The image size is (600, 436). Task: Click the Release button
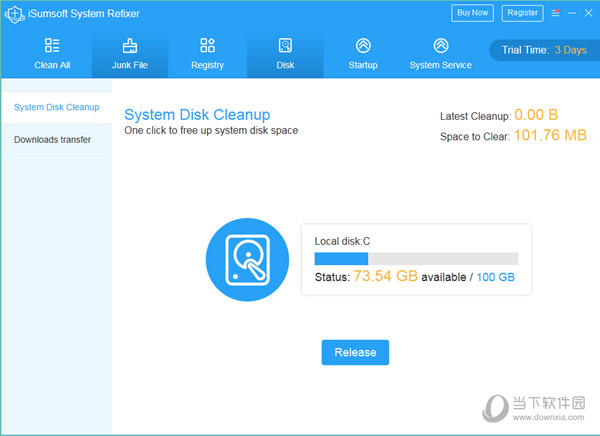click(355, 352)
